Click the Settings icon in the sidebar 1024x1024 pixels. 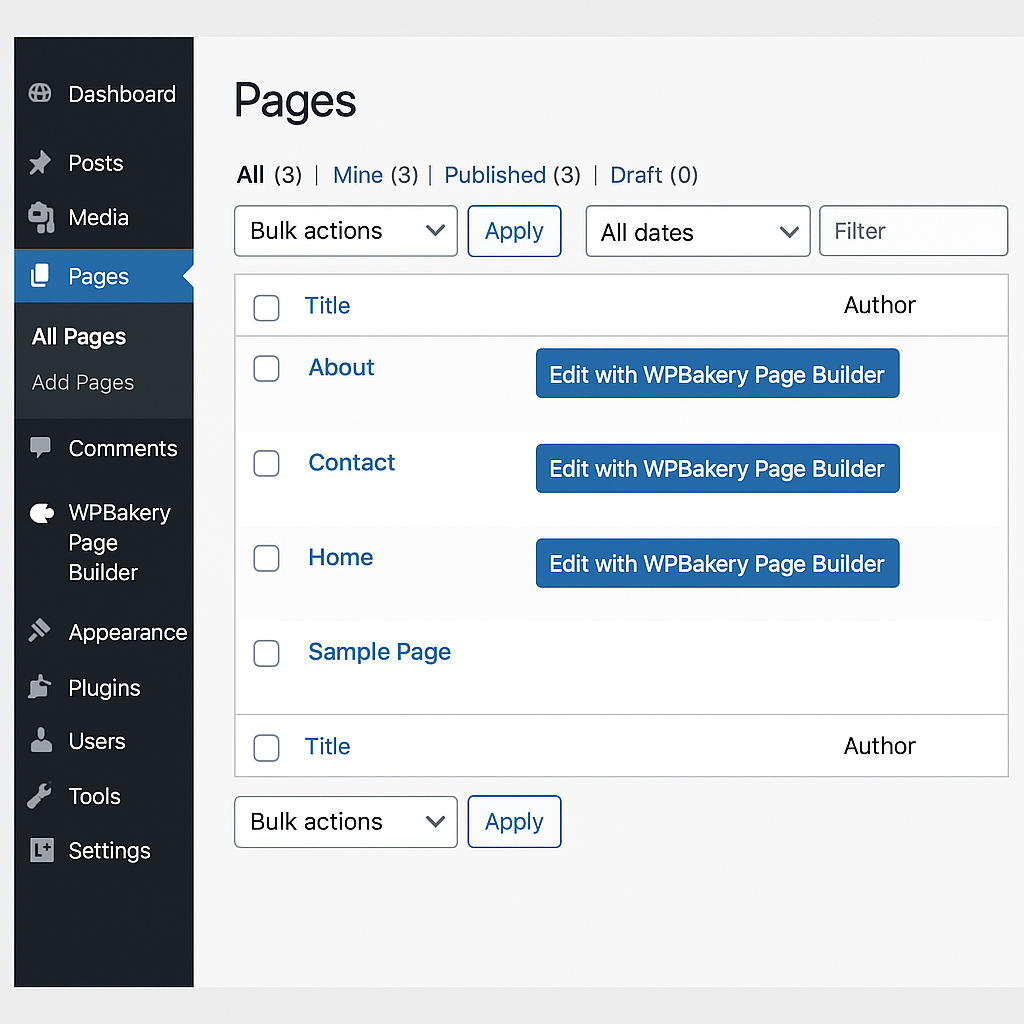[x=42, y=850]
